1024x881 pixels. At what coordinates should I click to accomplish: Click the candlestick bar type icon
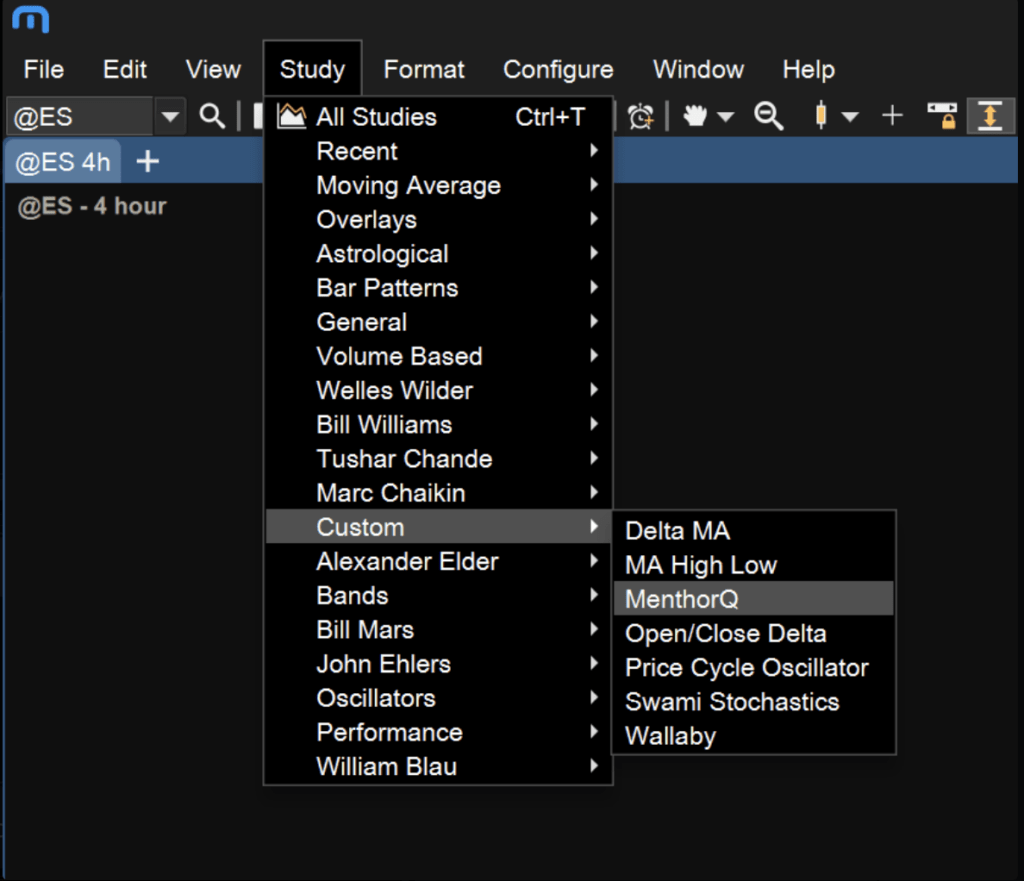point(821,116)
